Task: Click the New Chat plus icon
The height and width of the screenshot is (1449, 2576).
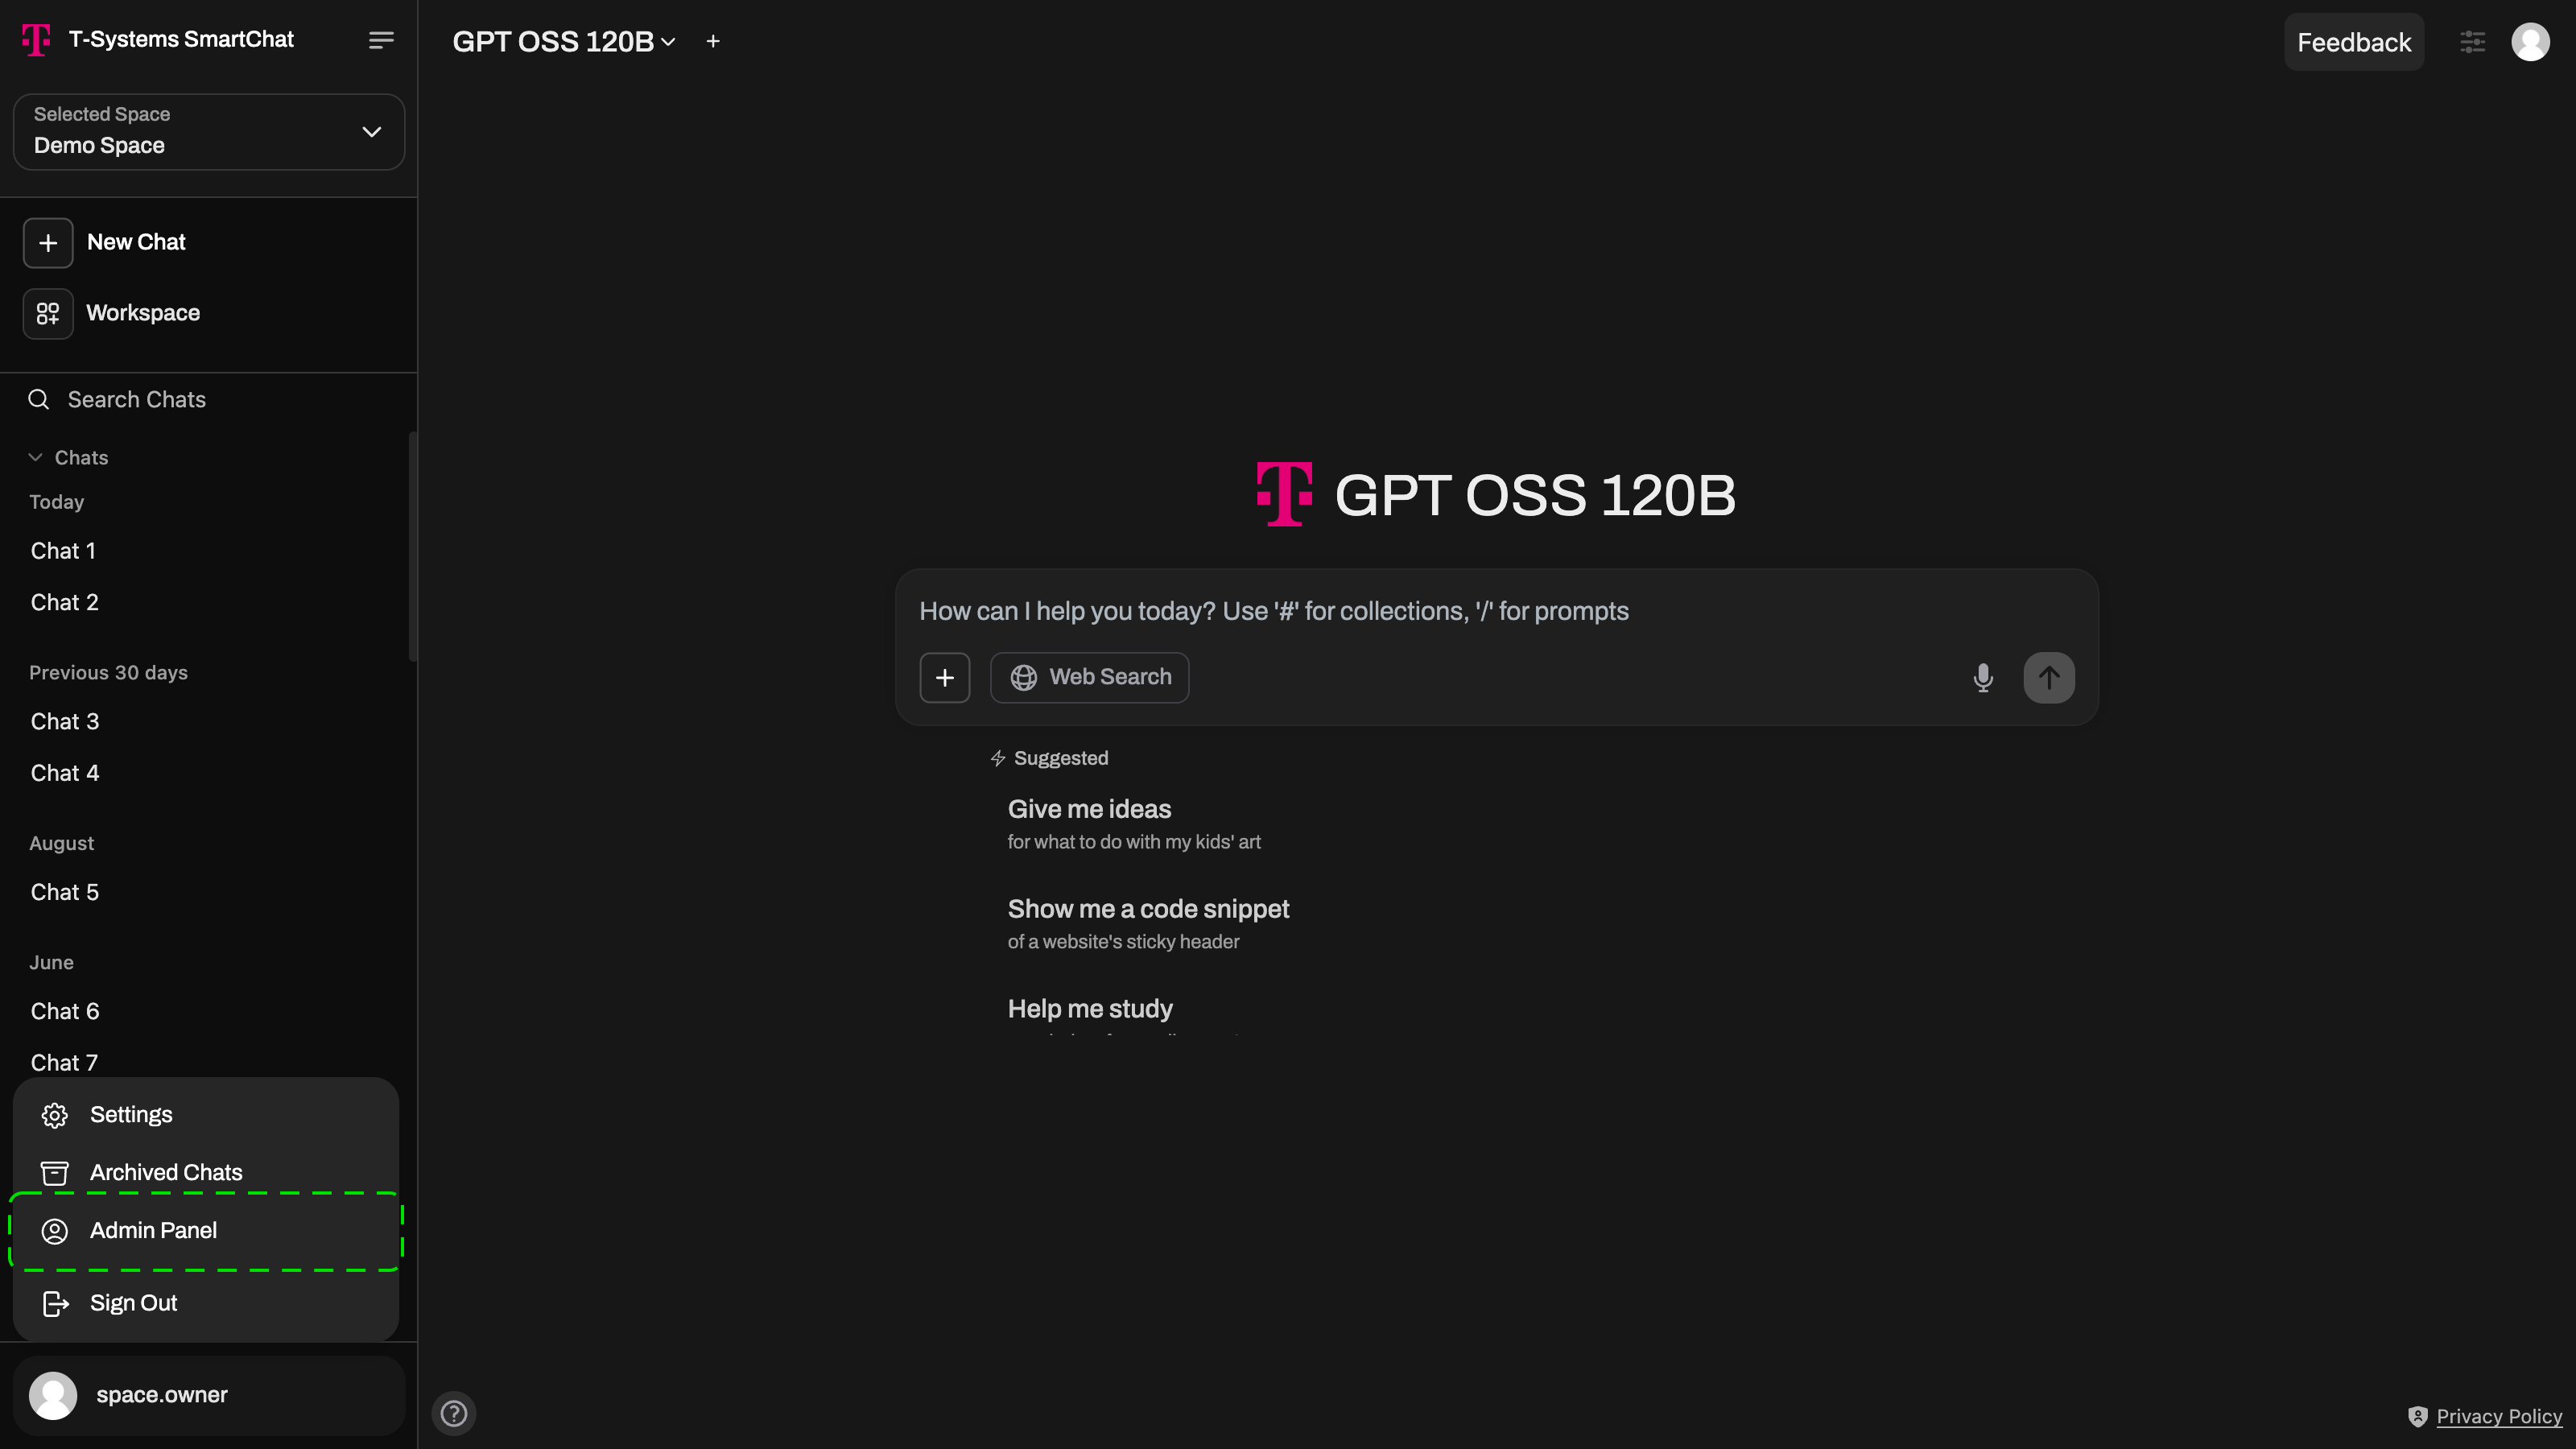Action: point(48,243)
